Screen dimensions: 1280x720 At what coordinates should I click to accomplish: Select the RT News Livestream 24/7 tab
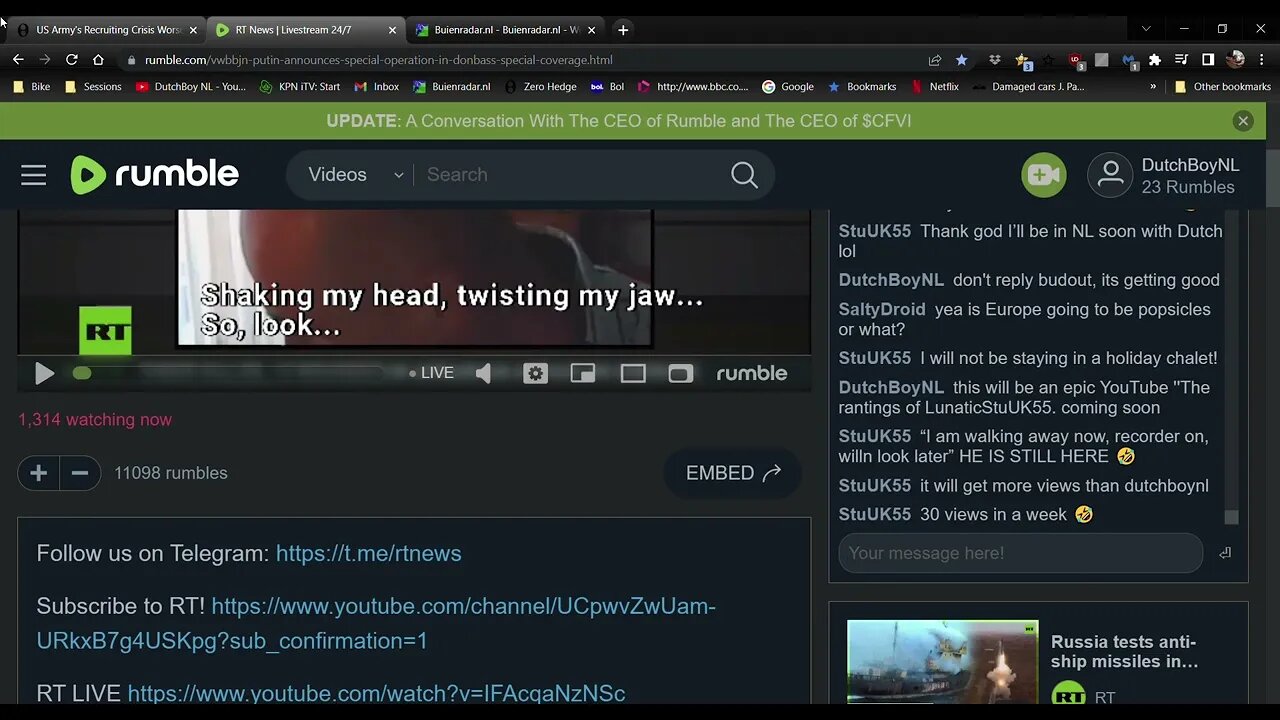[294, 30]
